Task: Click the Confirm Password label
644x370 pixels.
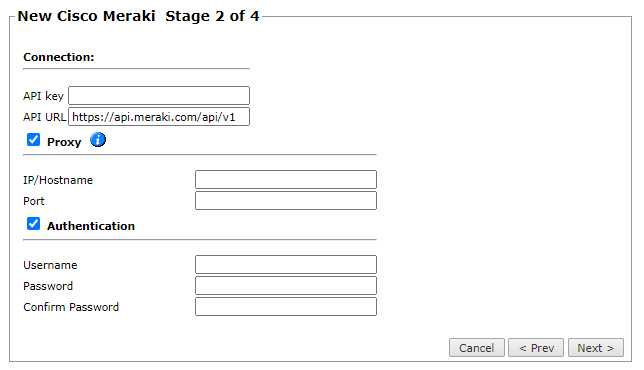Action: click(71, 307)
